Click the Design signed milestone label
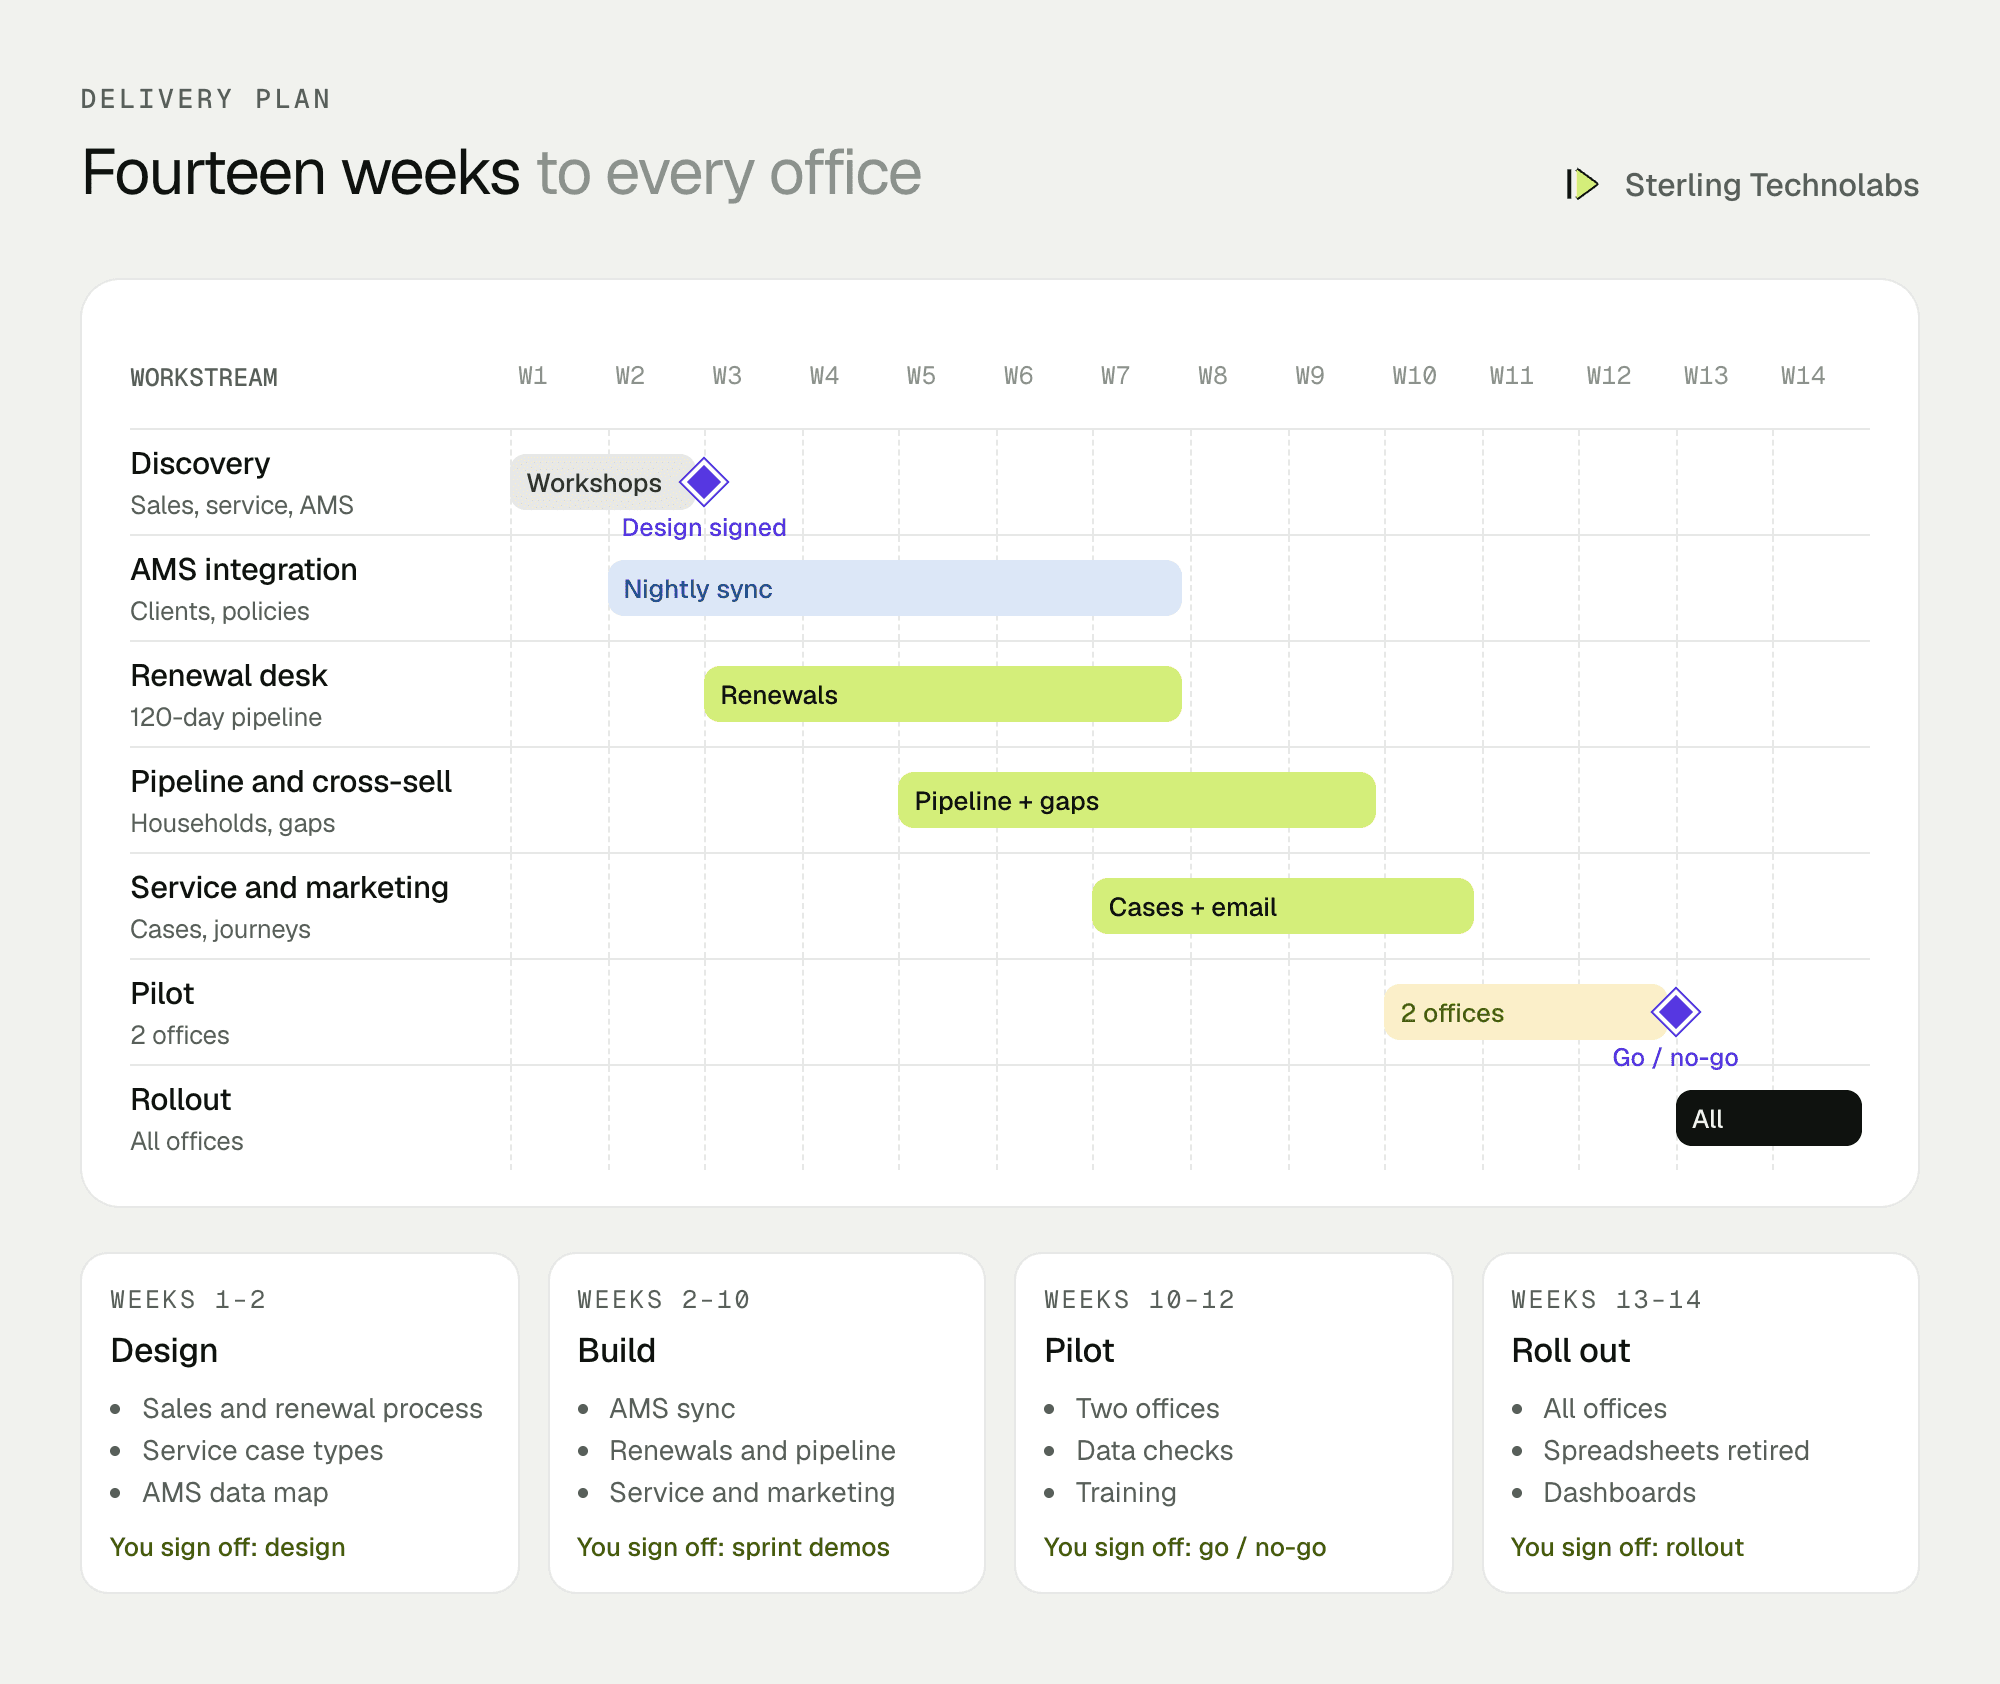Image resolution: width=2000 pixels, height=1684 pixels. tap(704, 528)
